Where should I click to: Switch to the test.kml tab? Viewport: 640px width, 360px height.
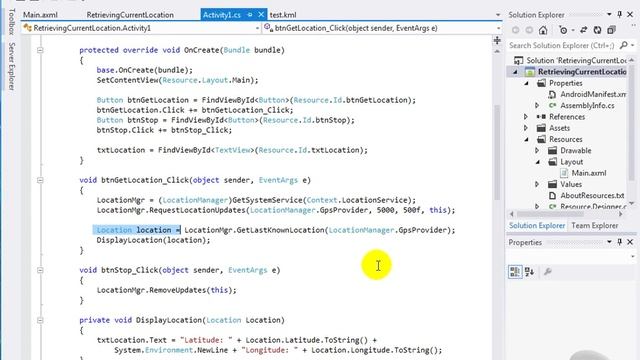coord(283,15)
